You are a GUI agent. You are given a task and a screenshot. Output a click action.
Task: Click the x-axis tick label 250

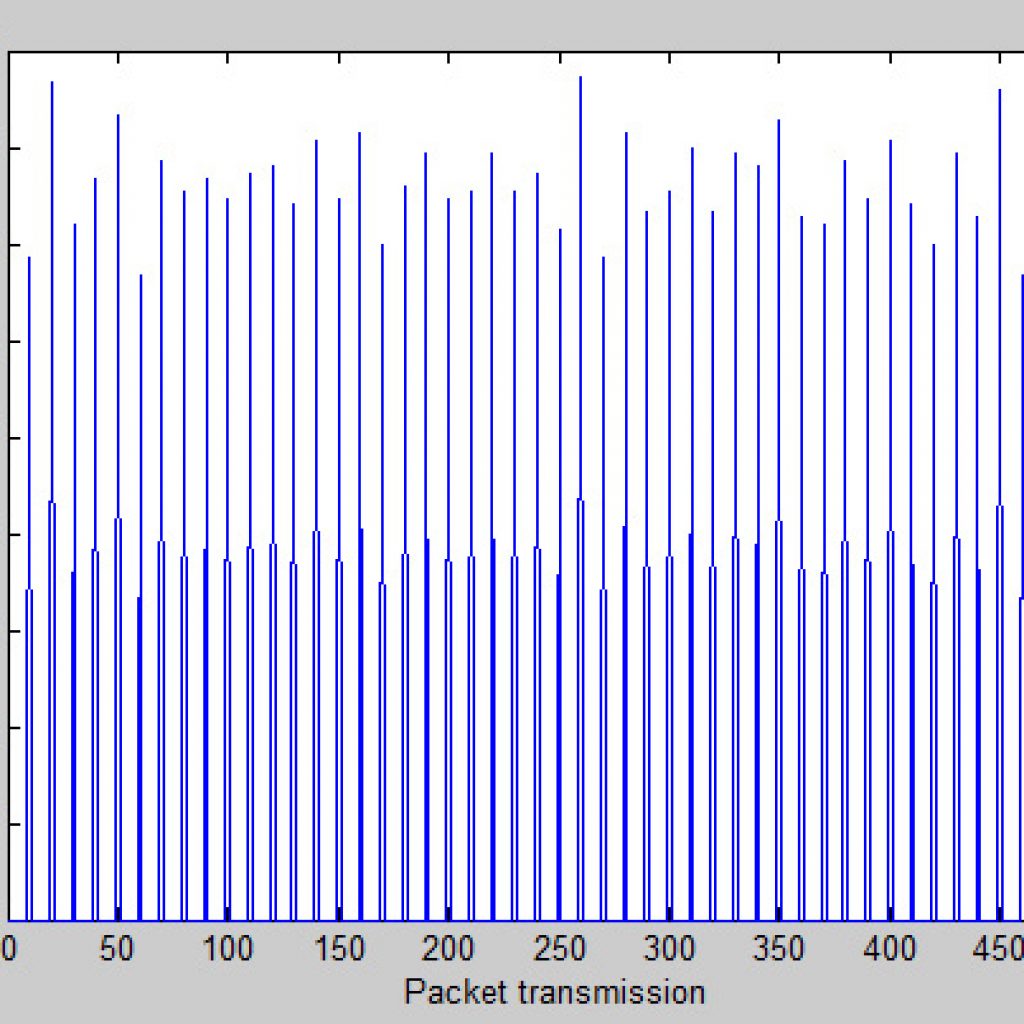click(x=559, y=949)
